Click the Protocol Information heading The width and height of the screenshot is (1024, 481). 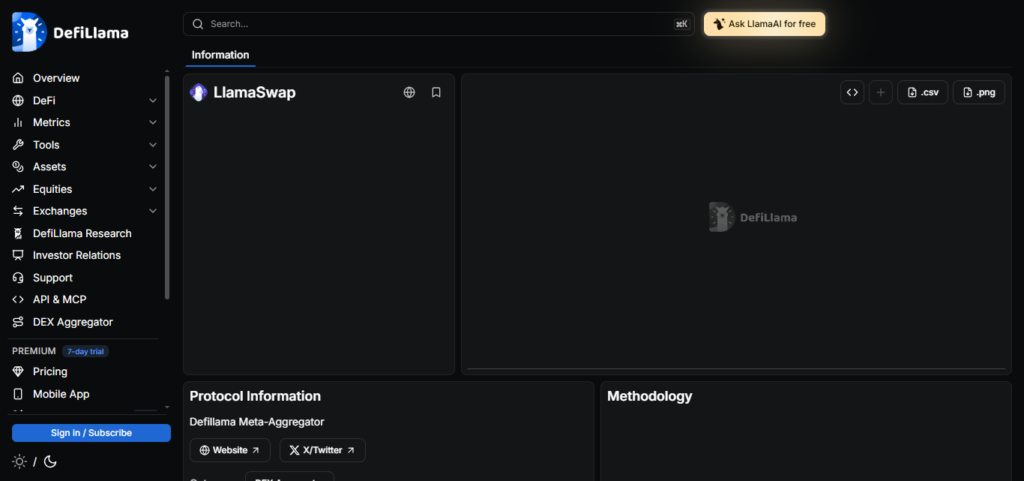coord(255,396)
